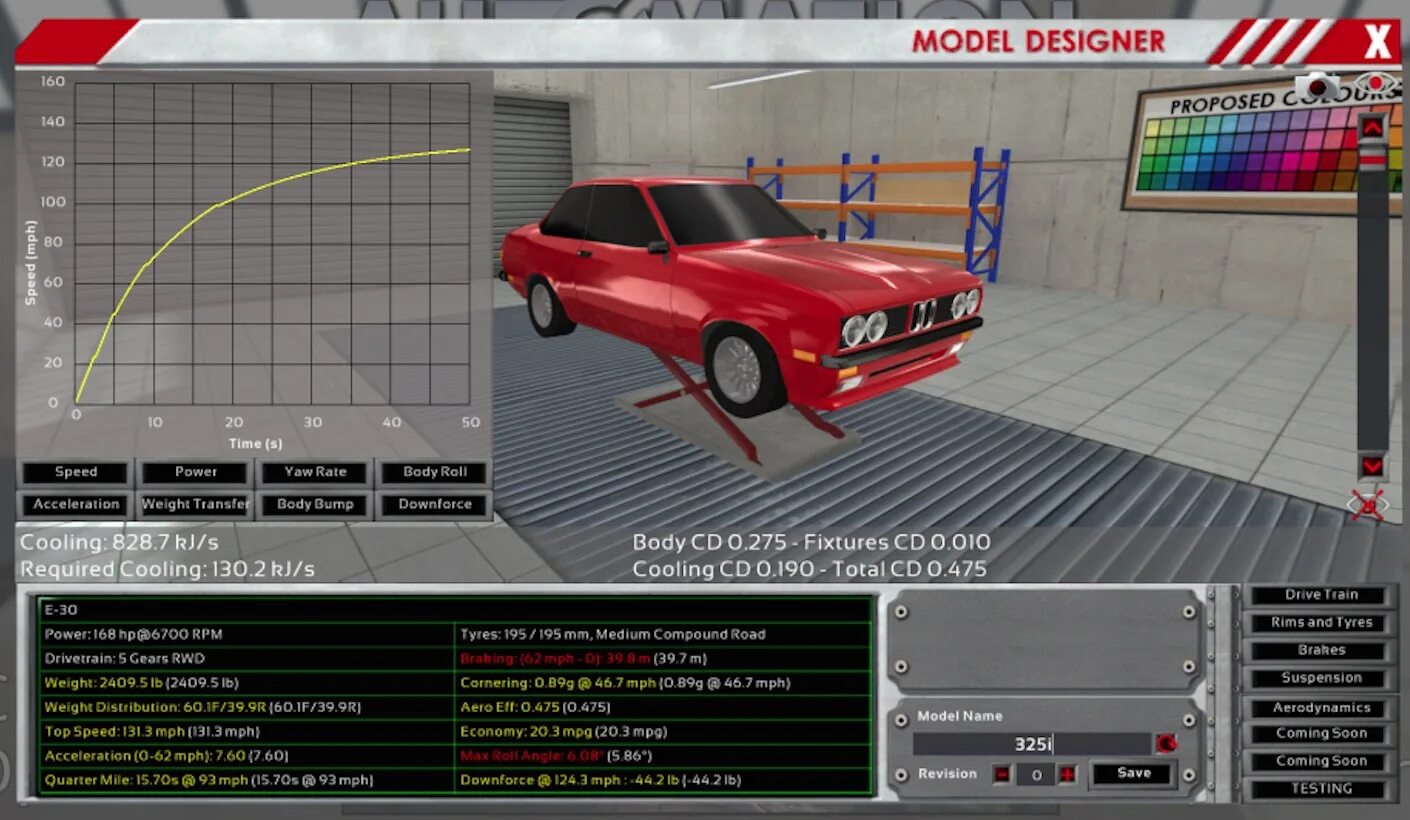Open the TESTING section
This screenshot has height=820, width=1410.
[1321, 789]
